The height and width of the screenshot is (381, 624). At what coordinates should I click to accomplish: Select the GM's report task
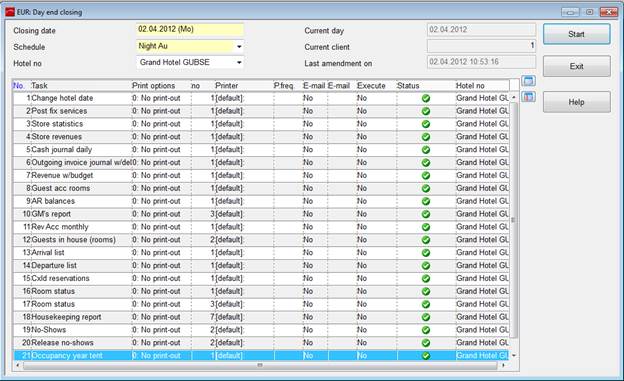pos(261,214)
